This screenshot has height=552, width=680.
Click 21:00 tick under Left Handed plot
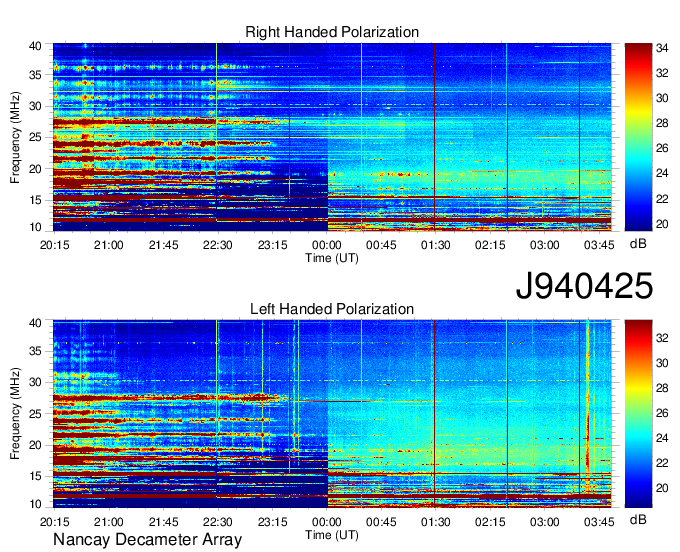[109, 522]
